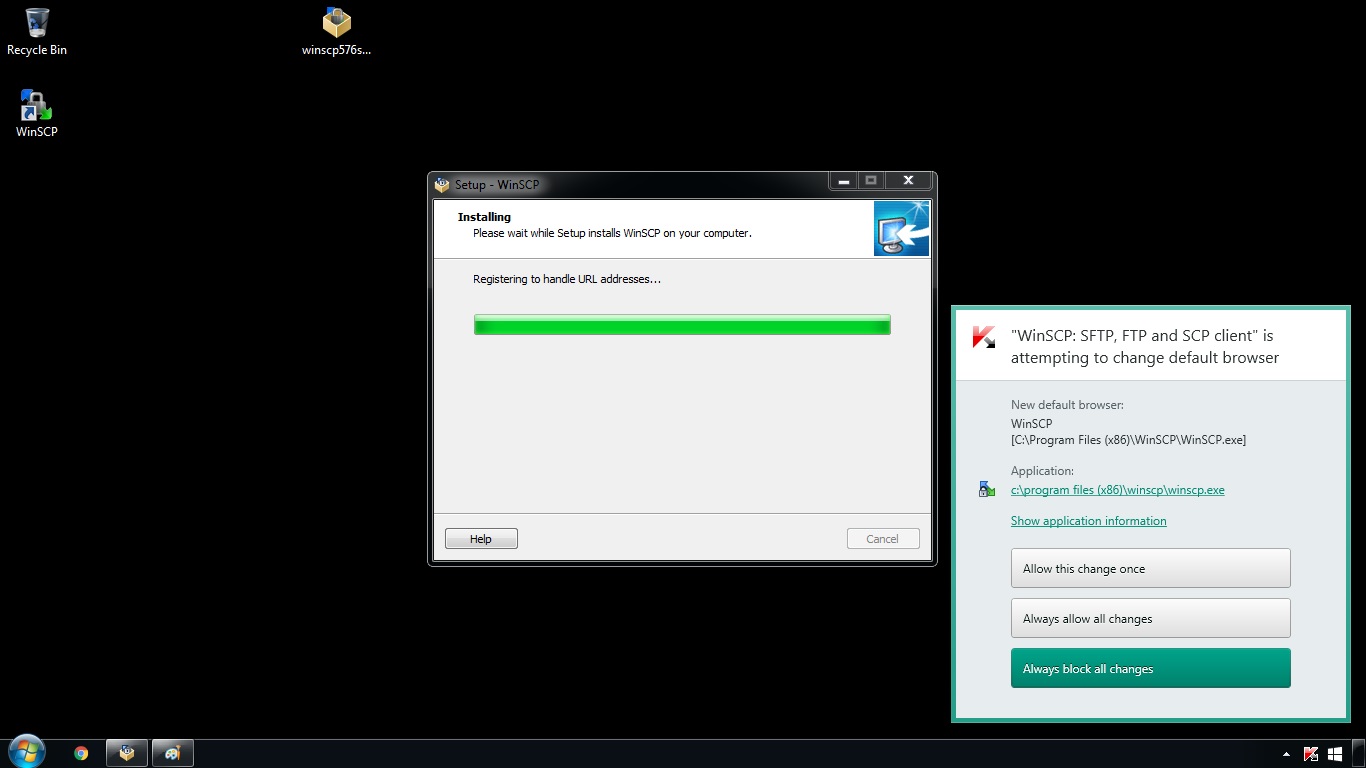Viewport: 1366px width, 768px height.
Task: Open the winscp.exe application path link
Action: [x=1117, y=490]
